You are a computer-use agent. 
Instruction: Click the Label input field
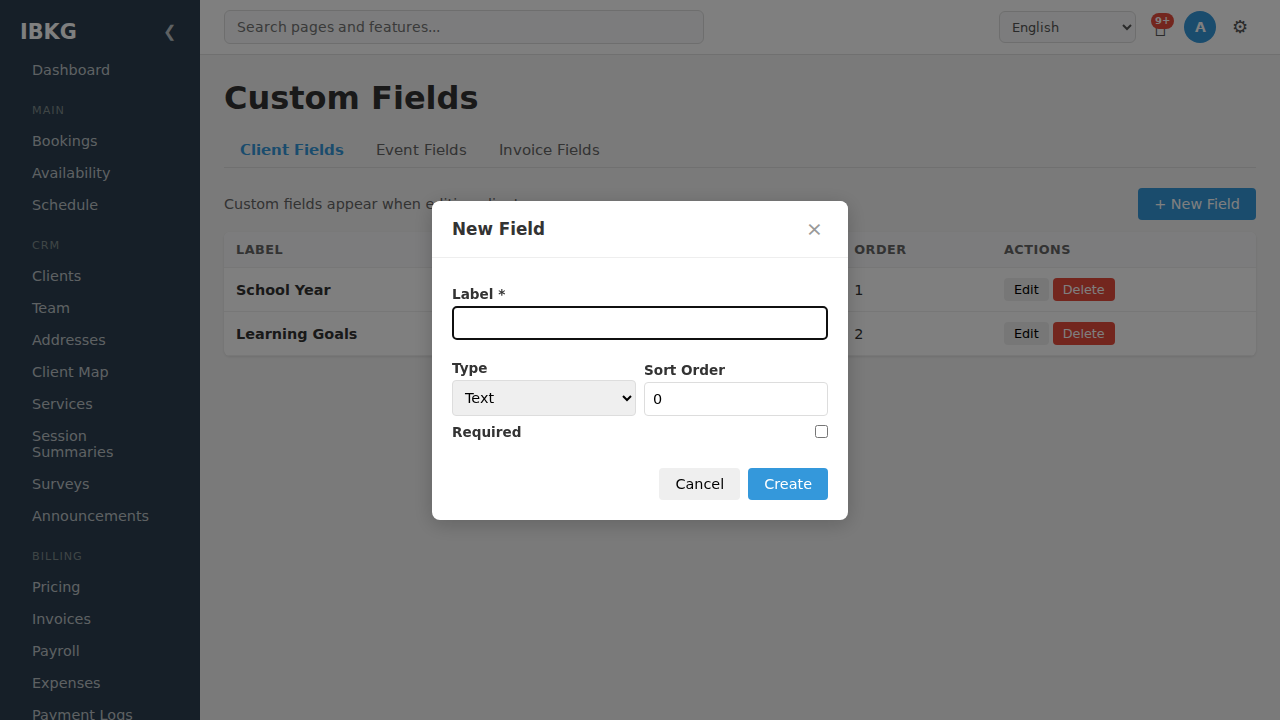coord(640,323)
